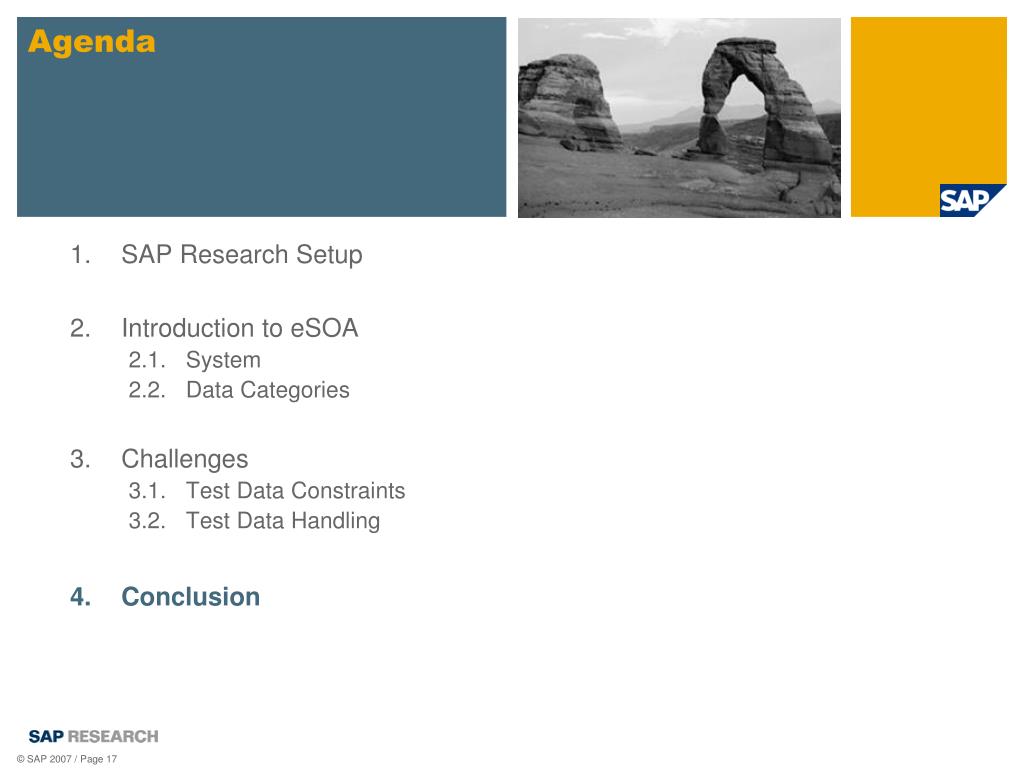Screen dimensions: 1024x768
Task: Click the SAP Research logo in the footer
Action: 93,737
